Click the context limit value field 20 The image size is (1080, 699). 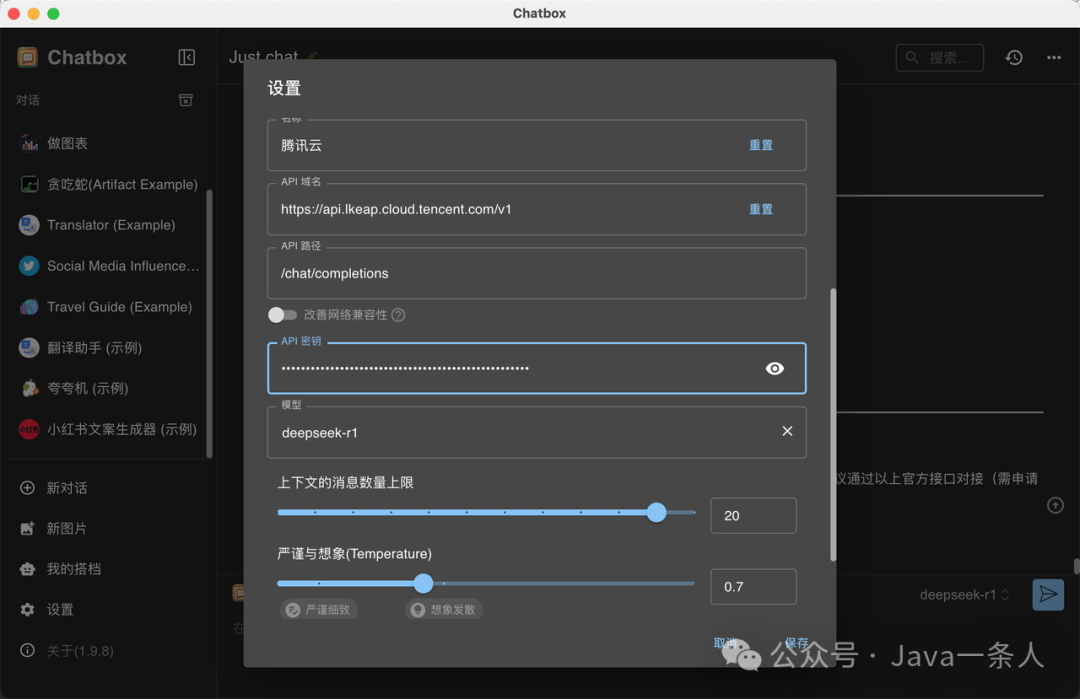point(754,516)
